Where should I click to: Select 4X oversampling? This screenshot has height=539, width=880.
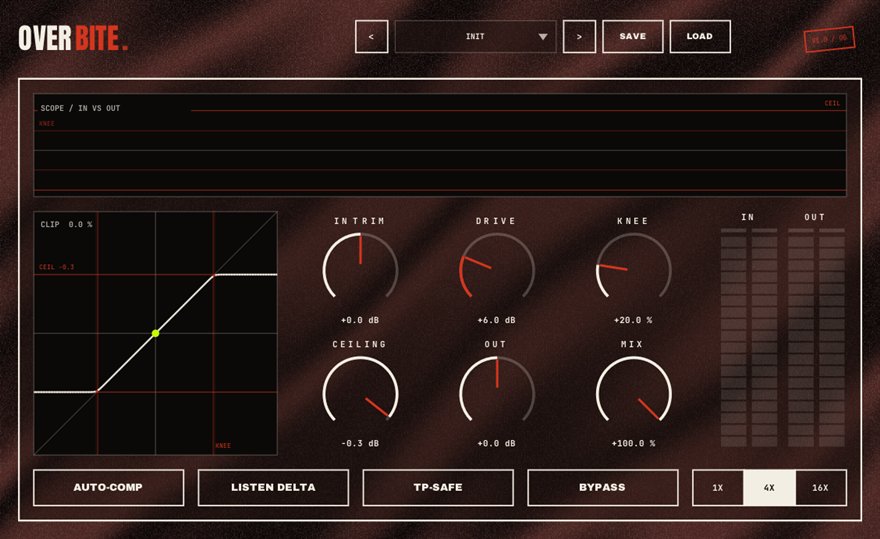(769, 487)
